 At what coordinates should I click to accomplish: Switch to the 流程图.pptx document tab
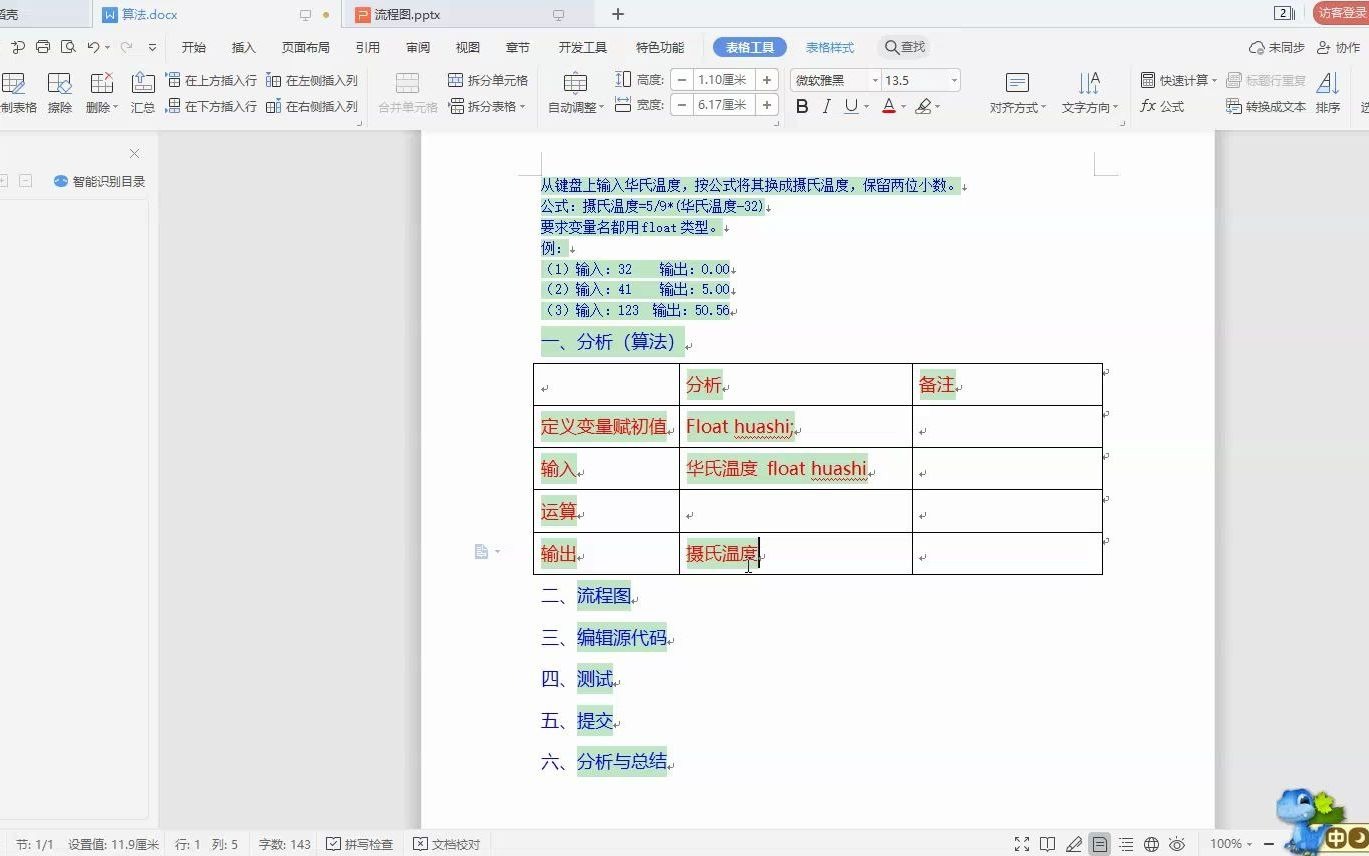pos(407,15)
